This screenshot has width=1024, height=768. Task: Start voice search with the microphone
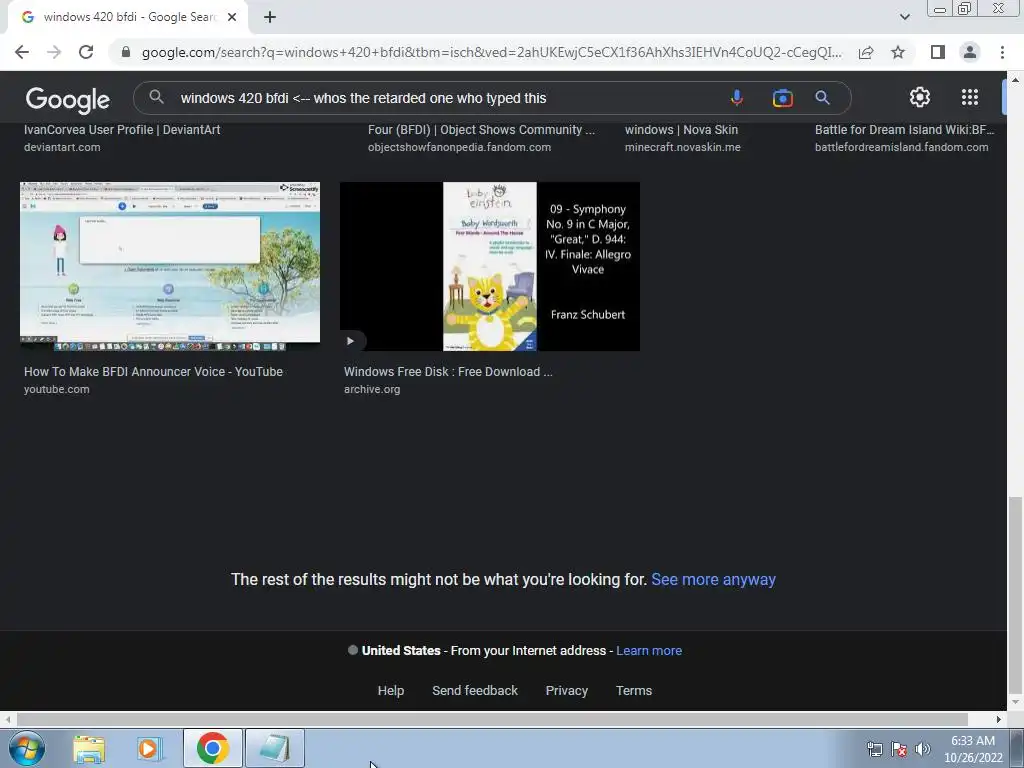click(x=737, y=98)
